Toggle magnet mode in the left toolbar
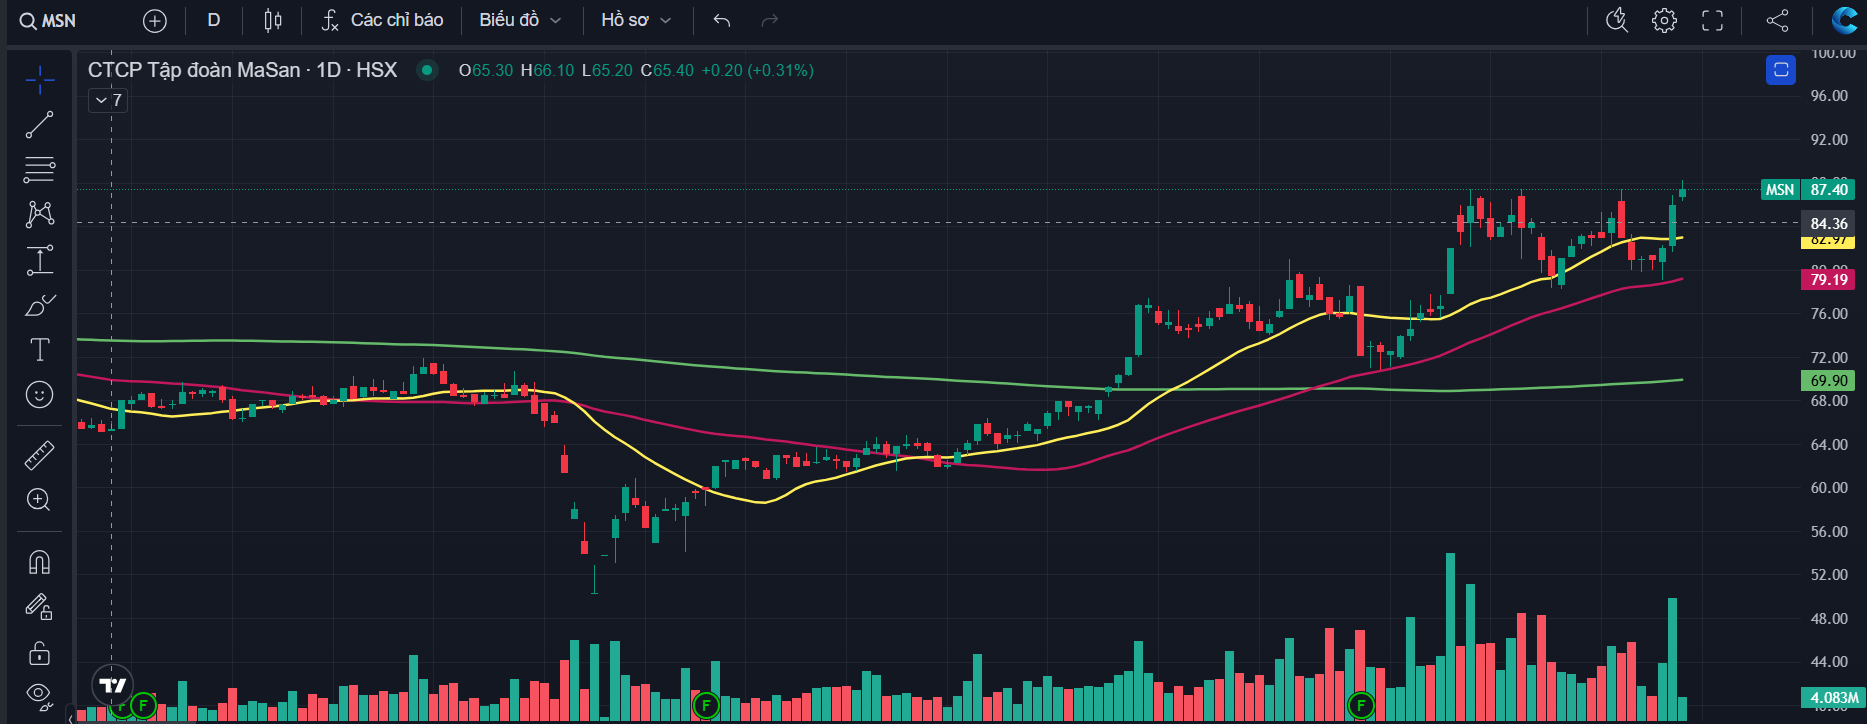 click(x=40, y=562)
